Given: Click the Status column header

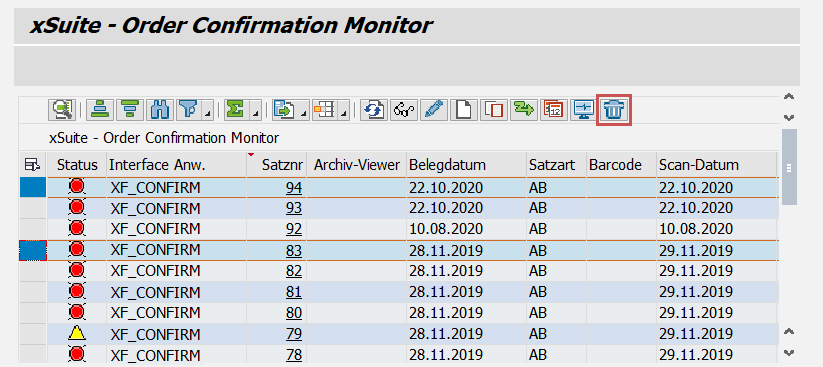Looking at the screenshot, I should [77, 165].
